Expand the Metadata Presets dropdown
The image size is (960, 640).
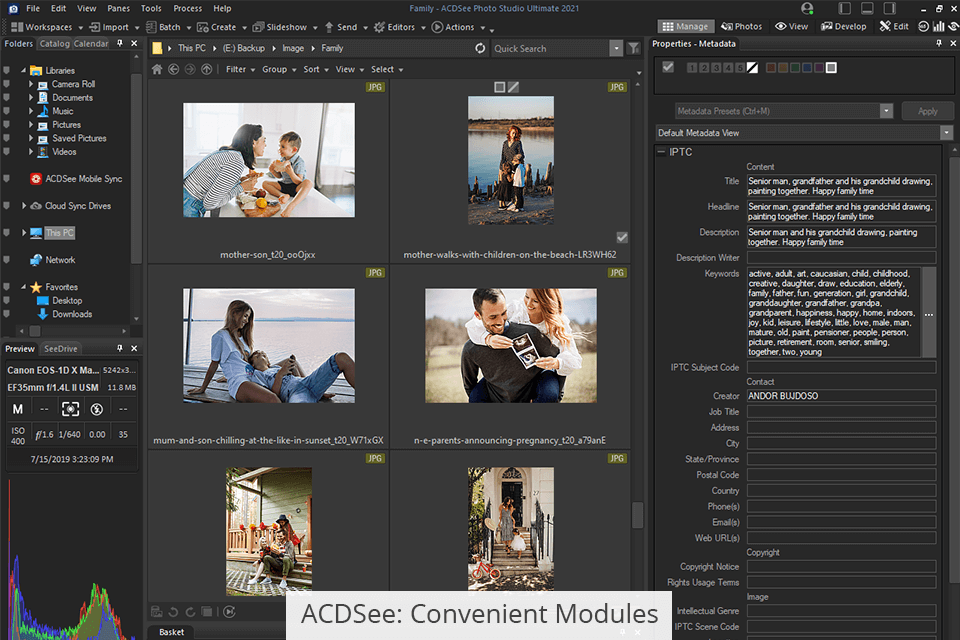click(x=886, y=111)
